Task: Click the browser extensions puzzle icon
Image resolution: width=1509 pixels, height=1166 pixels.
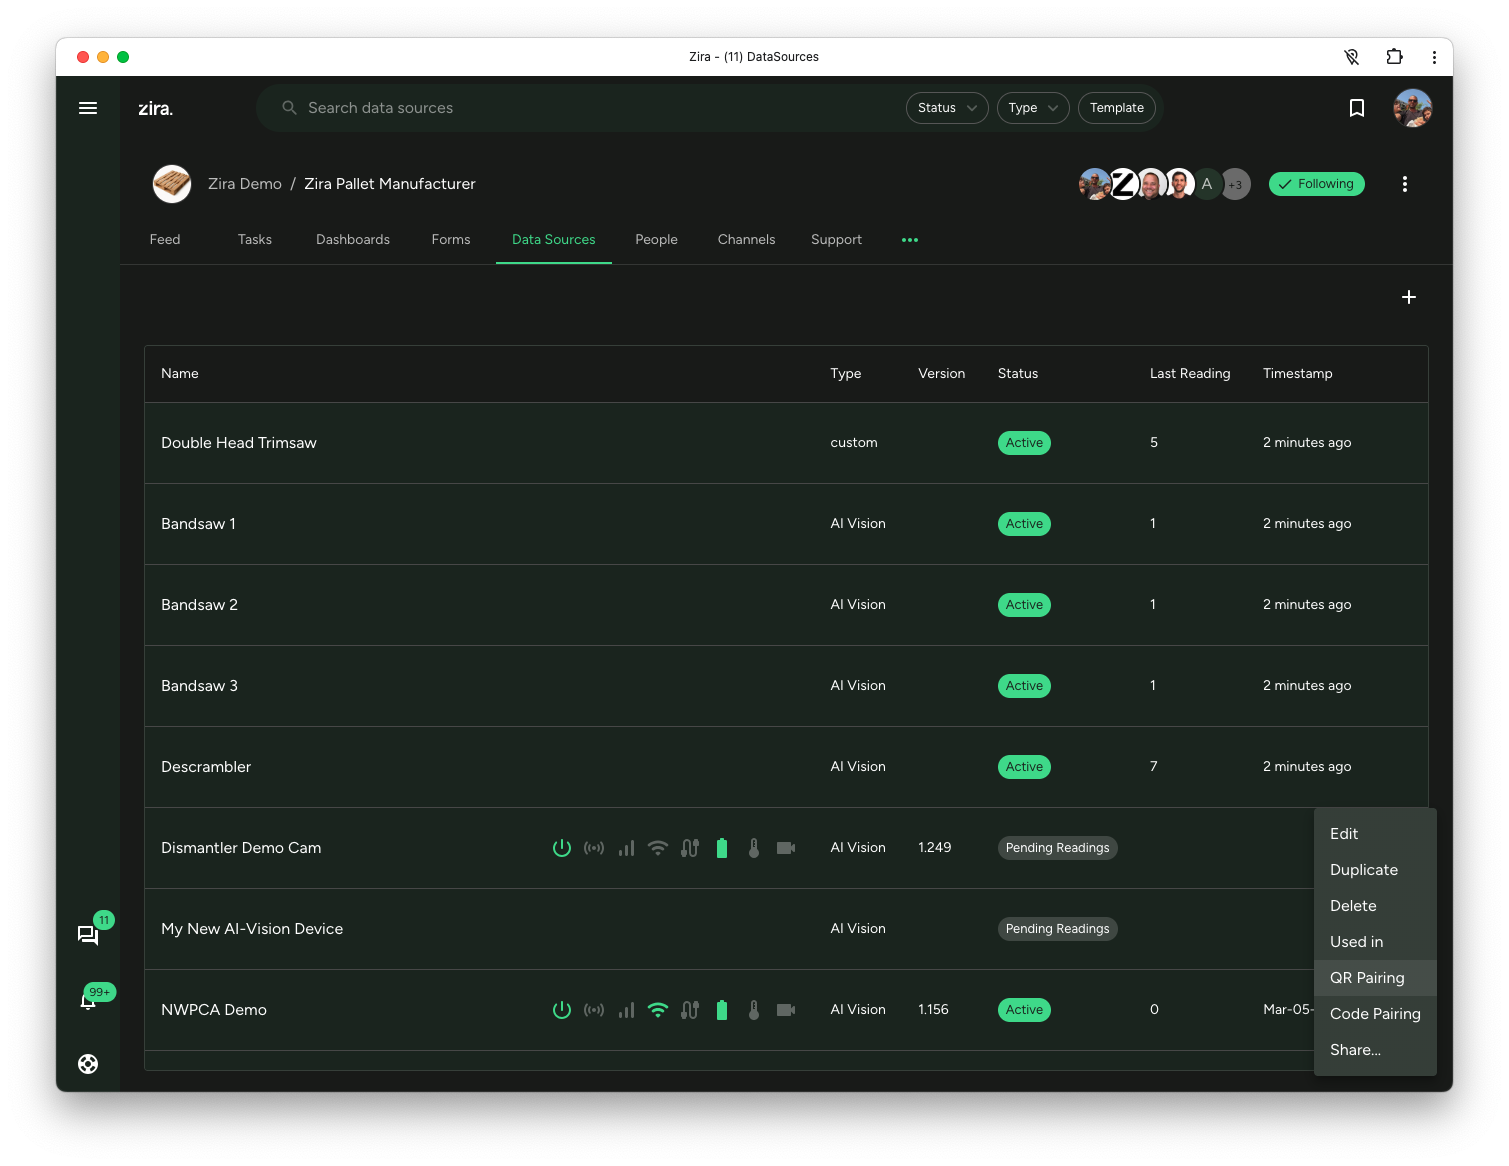Action: (x=1394, y=57)
